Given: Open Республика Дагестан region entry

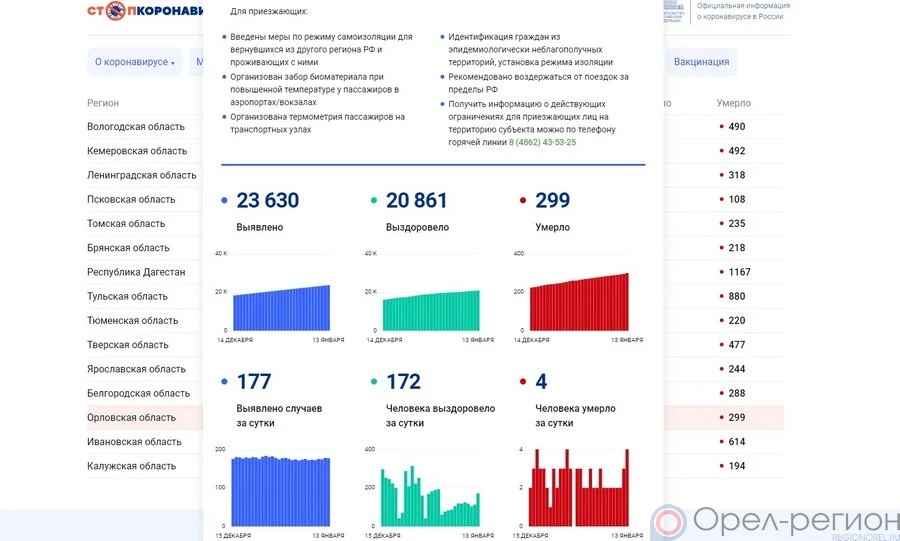Looking at the screenshot, I should (x=136, y=272).
